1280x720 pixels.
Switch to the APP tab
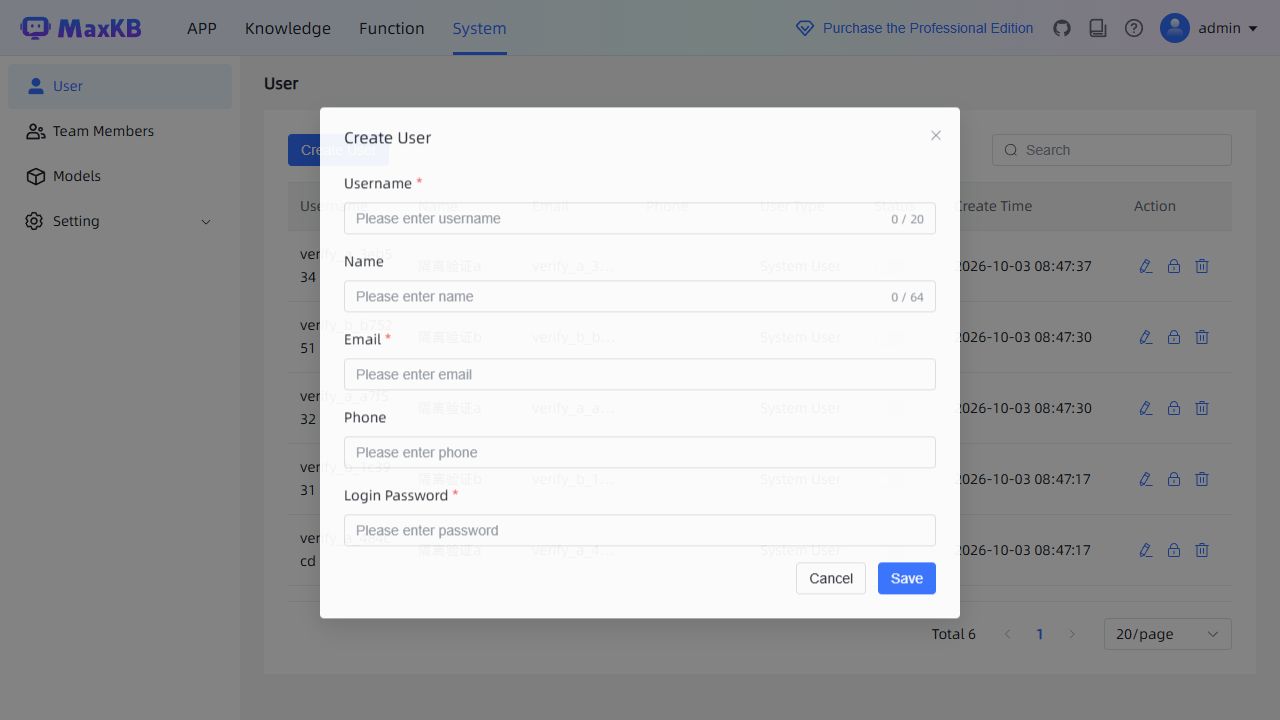click(202, 28)
